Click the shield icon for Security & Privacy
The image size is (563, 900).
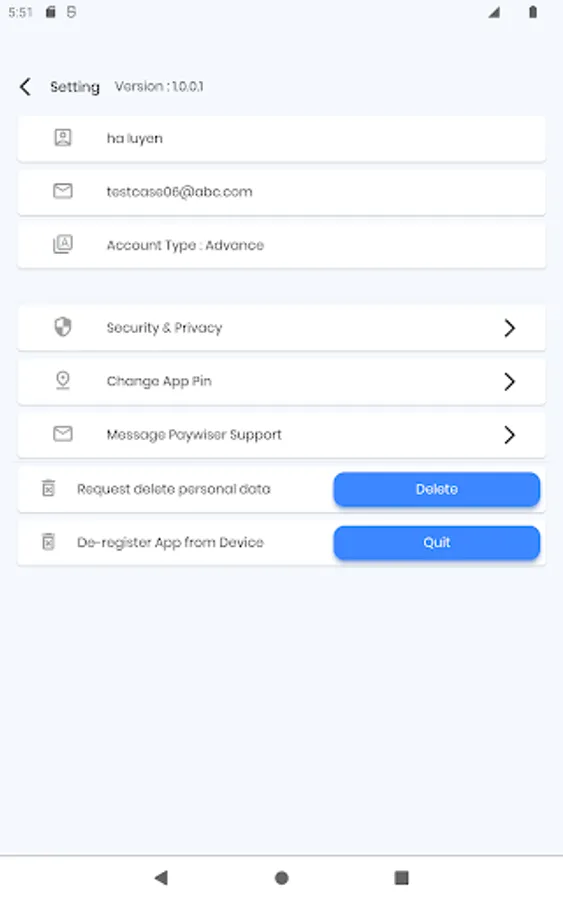(x=63, y=327)
